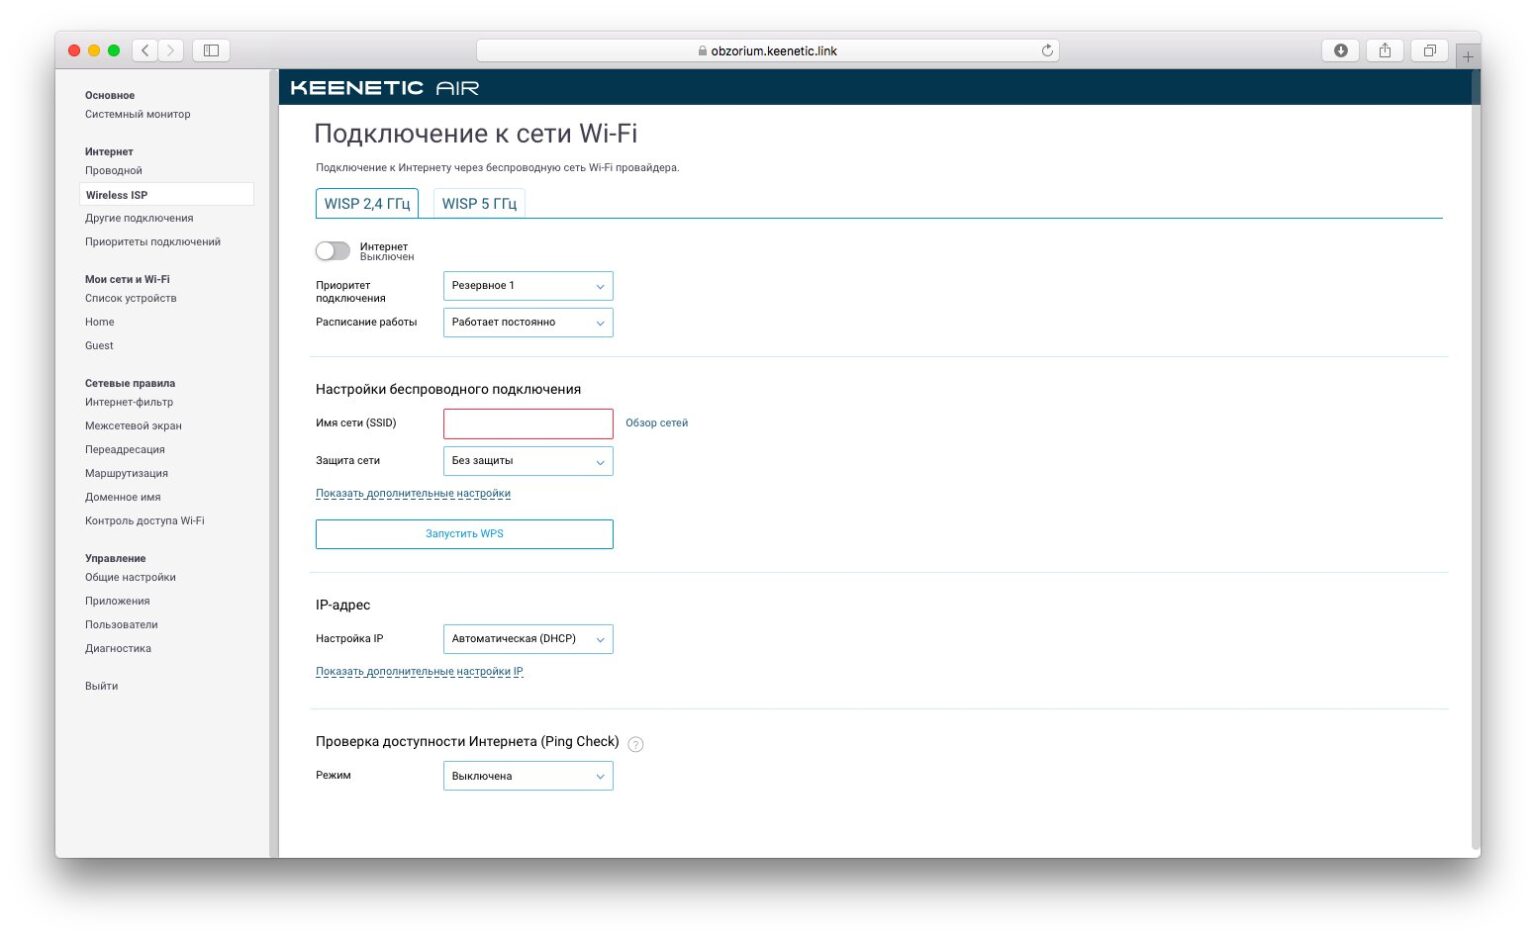This screenshot has height=937, width=1536.
Task: Open Приоритеты подключений in sidebar
Action: point(152,242)
